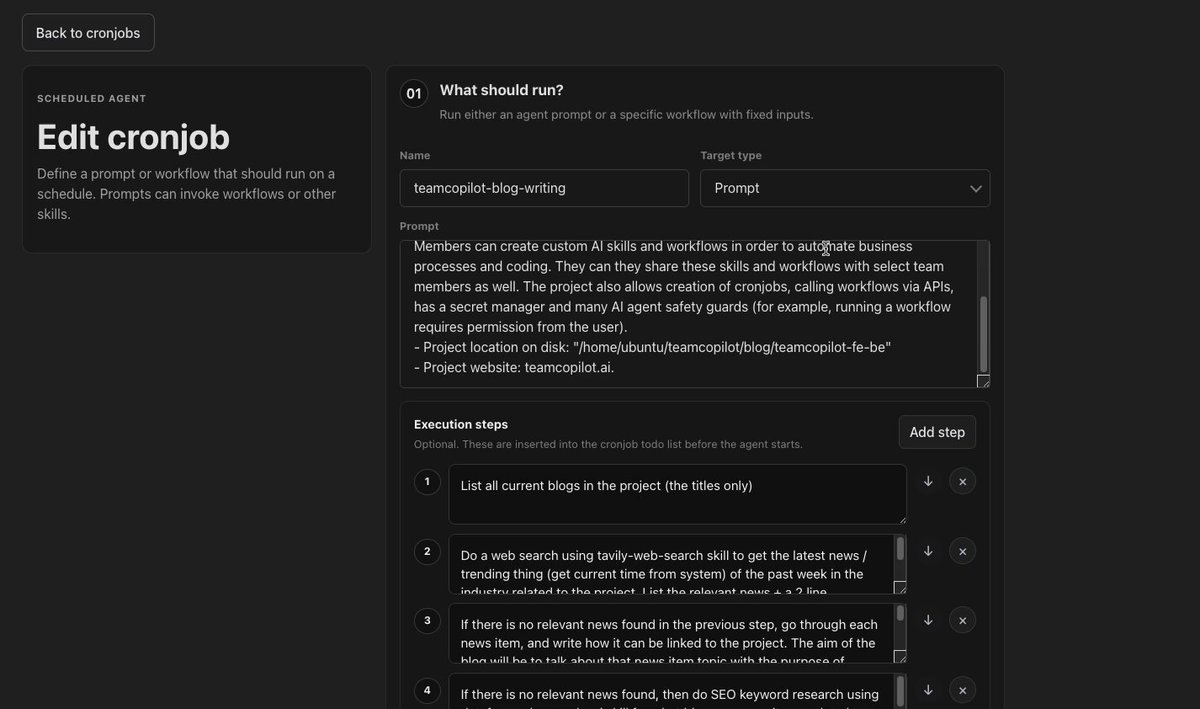Remove step 3 using the X icon
1200x709 pixels.
962,620
